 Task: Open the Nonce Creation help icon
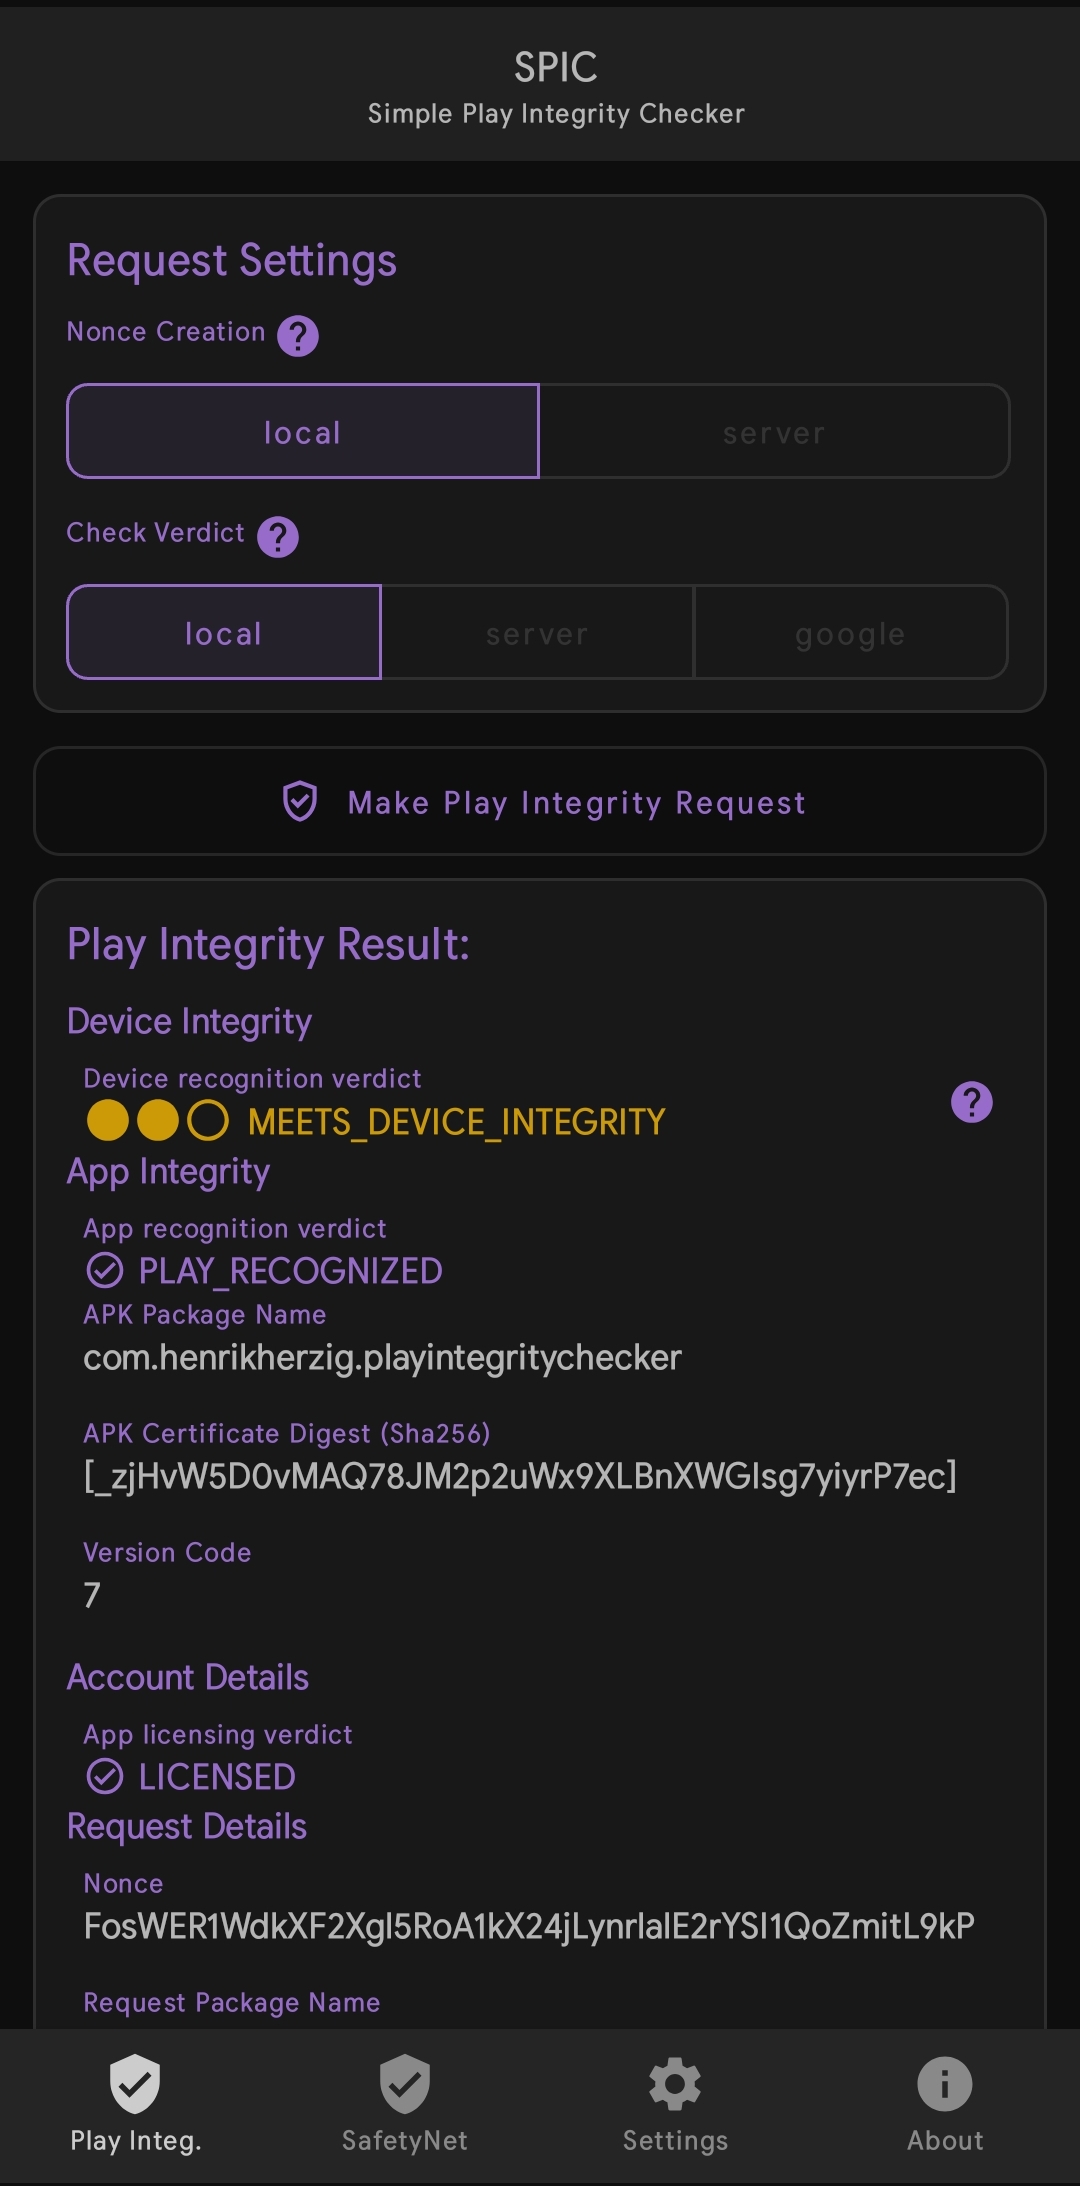pyautogui.click(x=298, y=335)
